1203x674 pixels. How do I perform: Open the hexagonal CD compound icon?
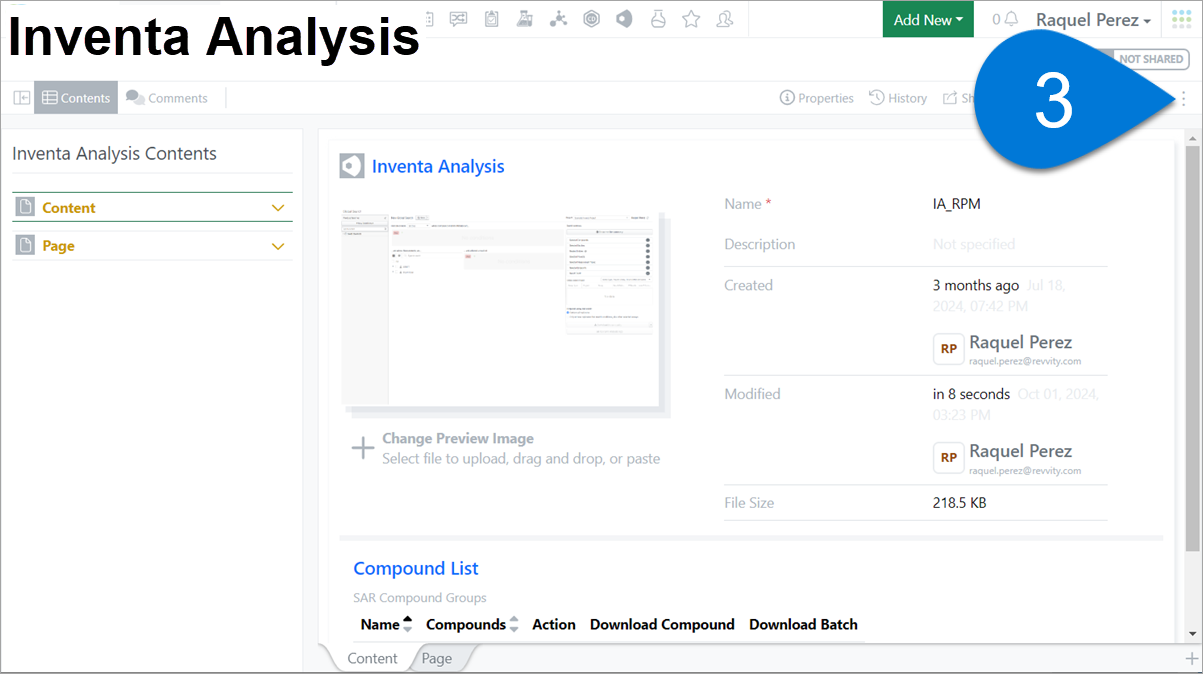click(591, 18)
